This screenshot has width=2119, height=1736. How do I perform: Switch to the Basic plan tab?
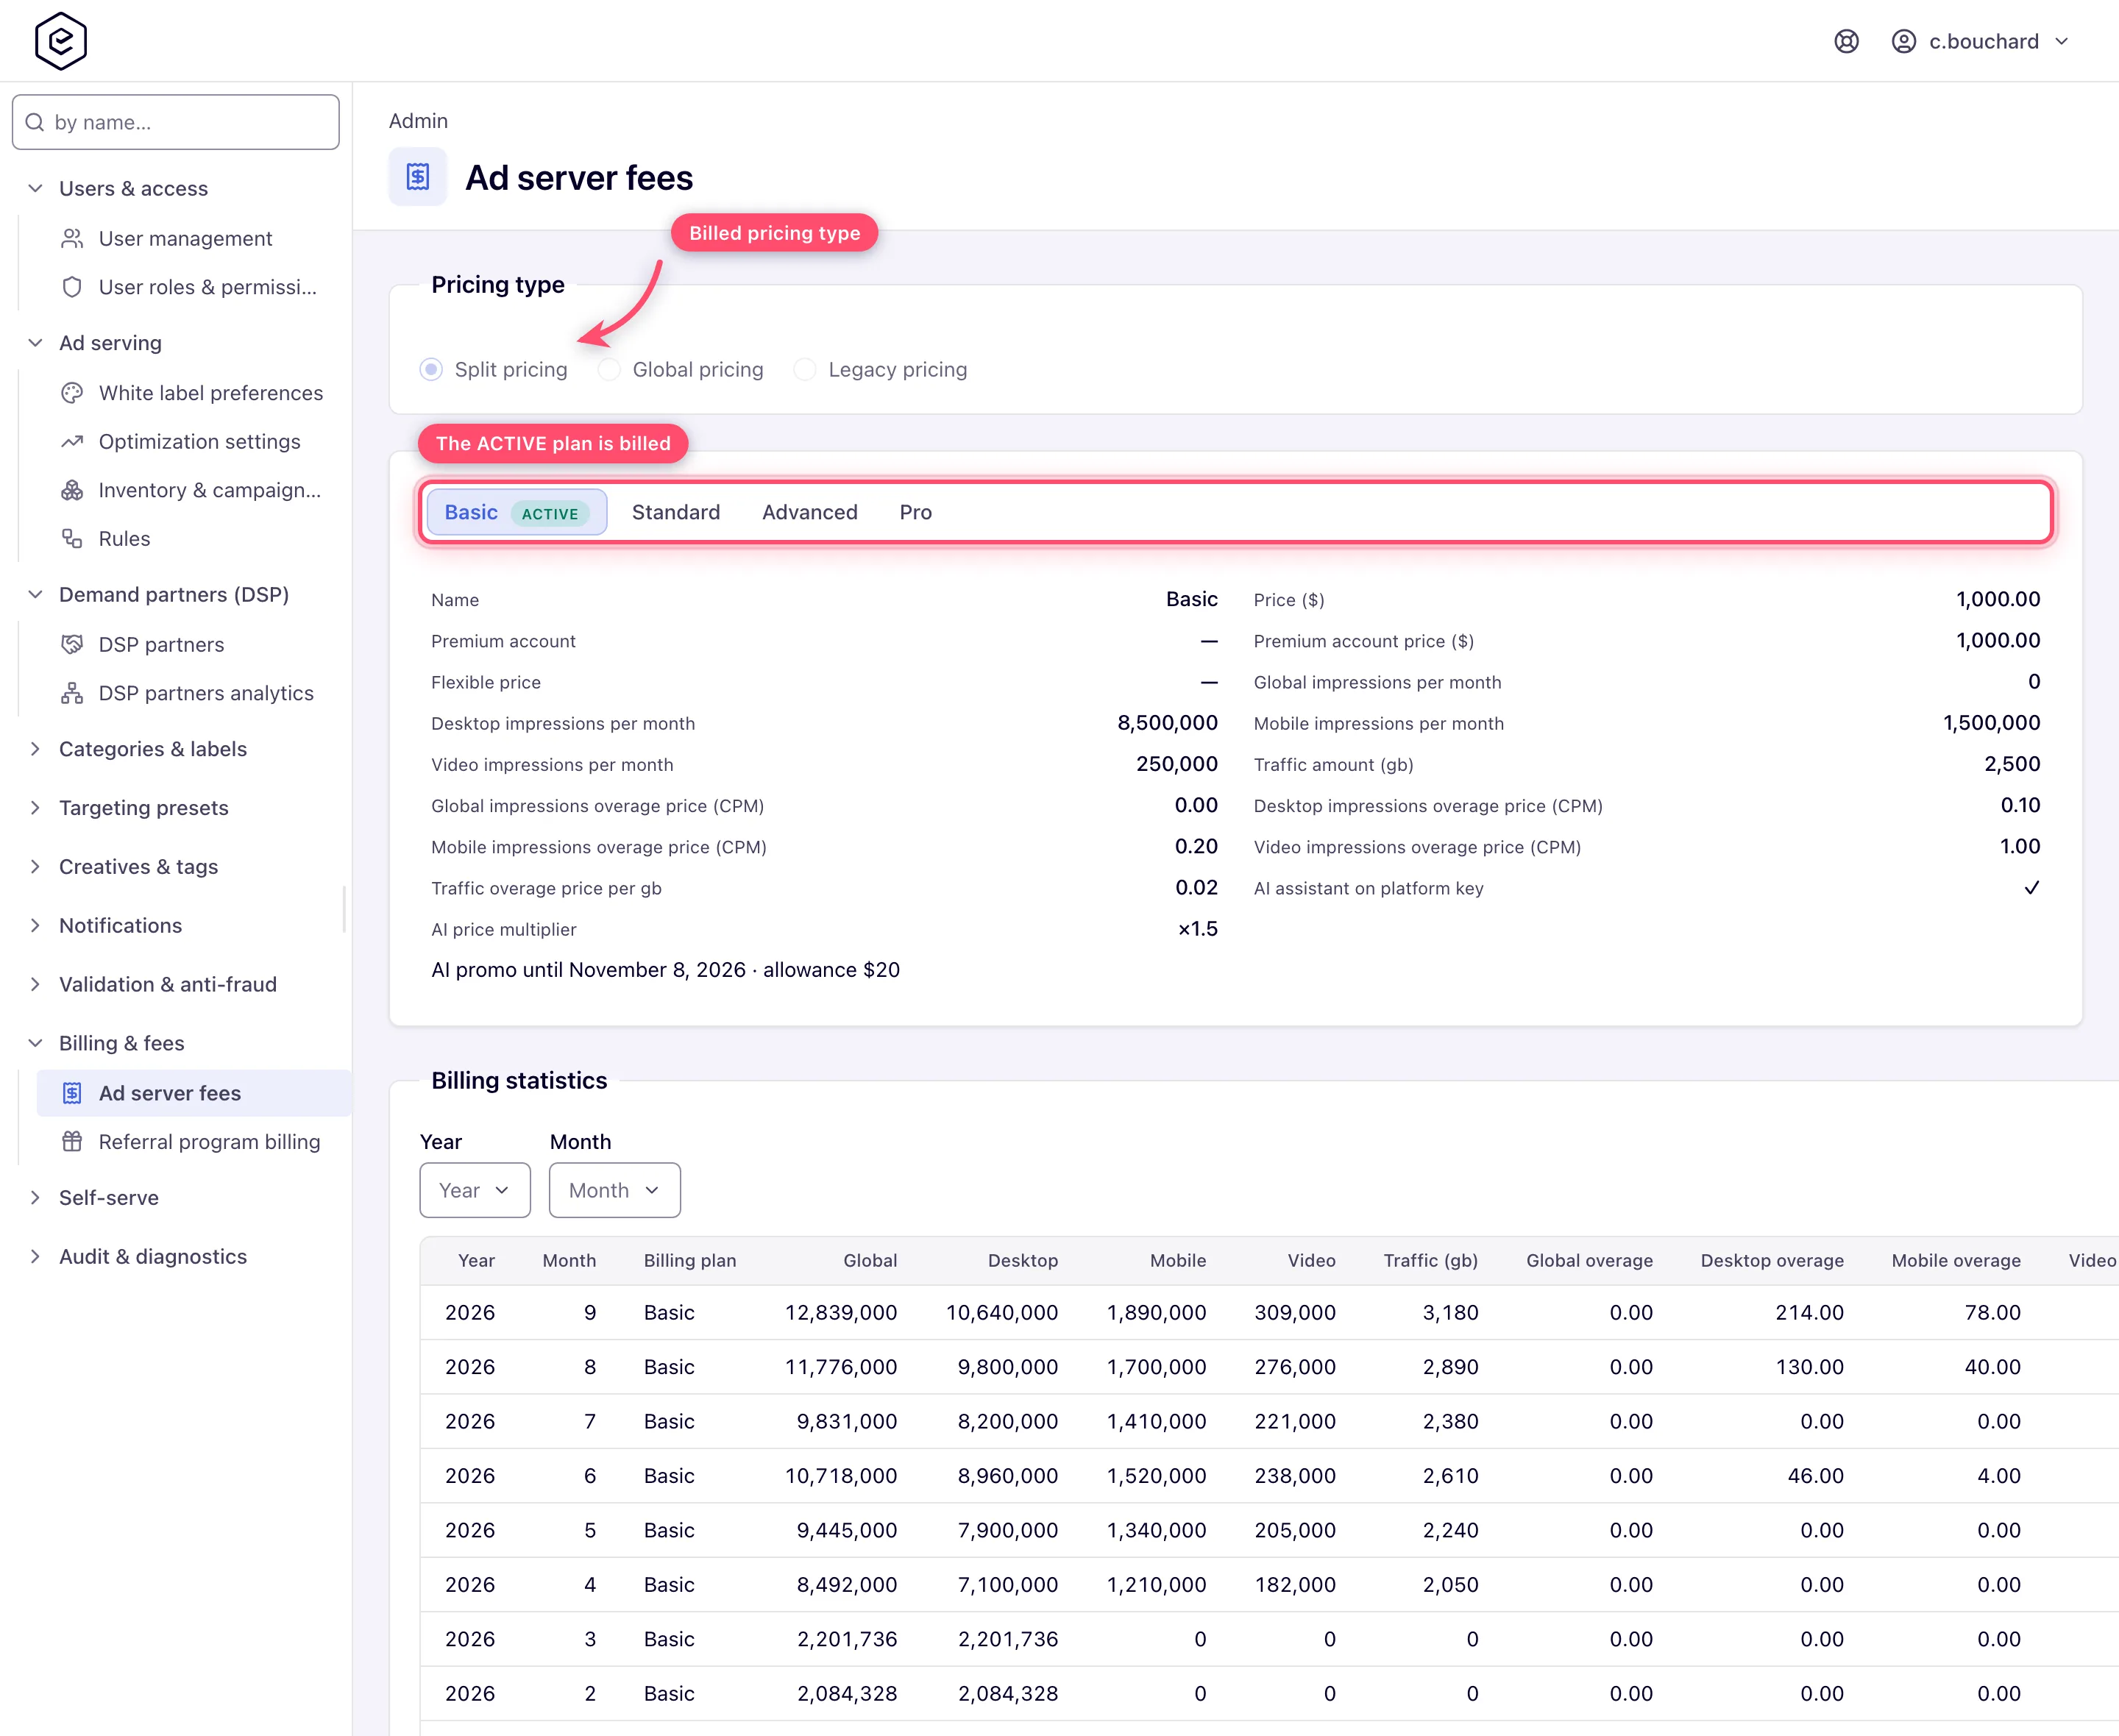pos(516,512)
